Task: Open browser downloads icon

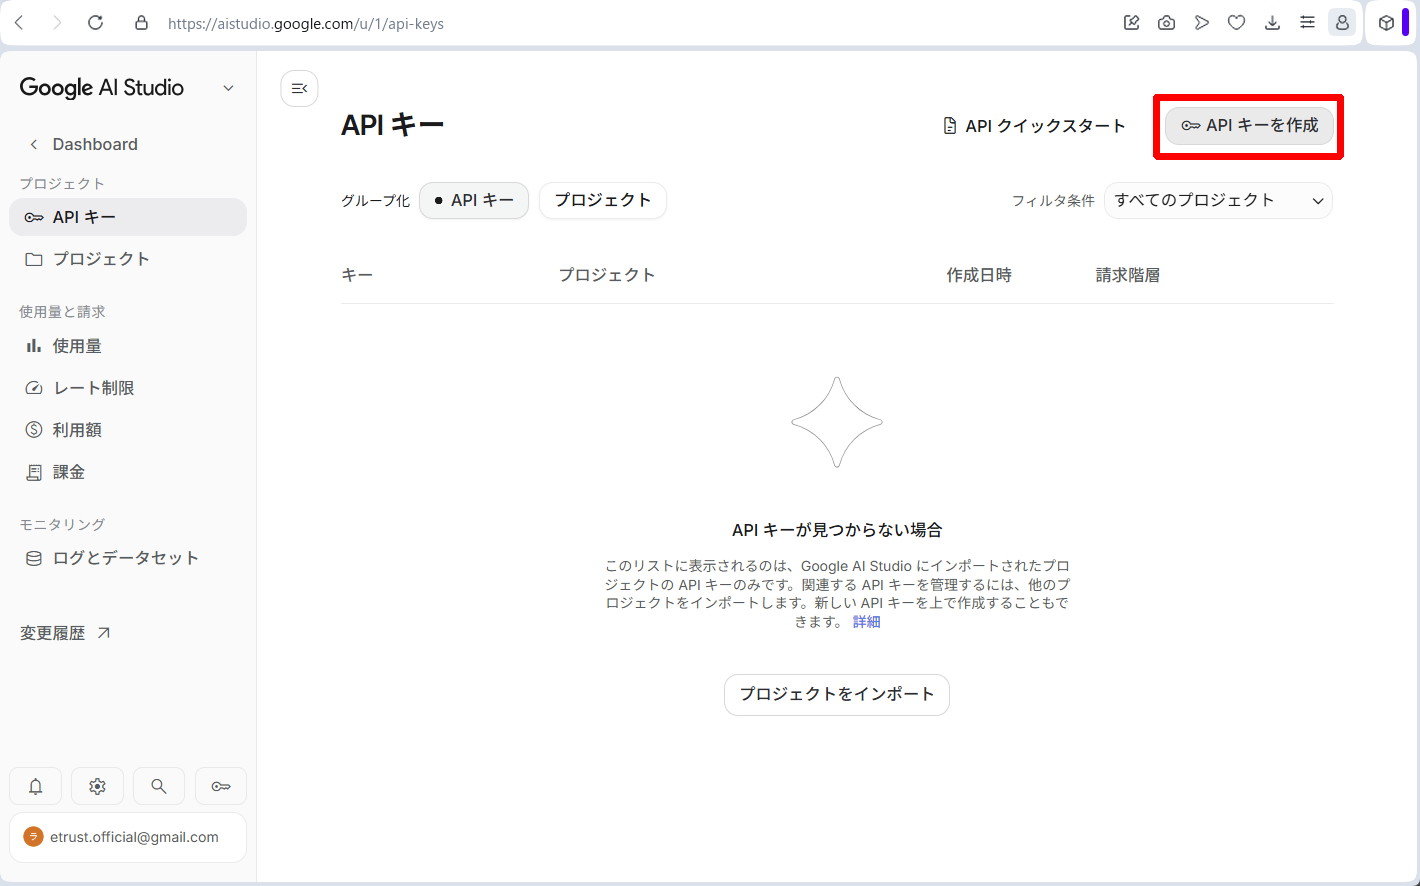Action: [x=1272, y=22]
